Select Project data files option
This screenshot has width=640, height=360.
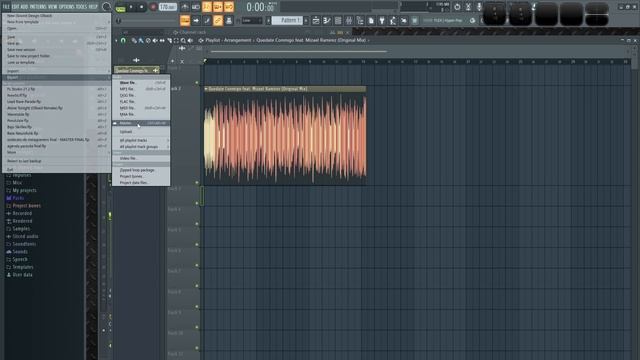pos(141,182)
